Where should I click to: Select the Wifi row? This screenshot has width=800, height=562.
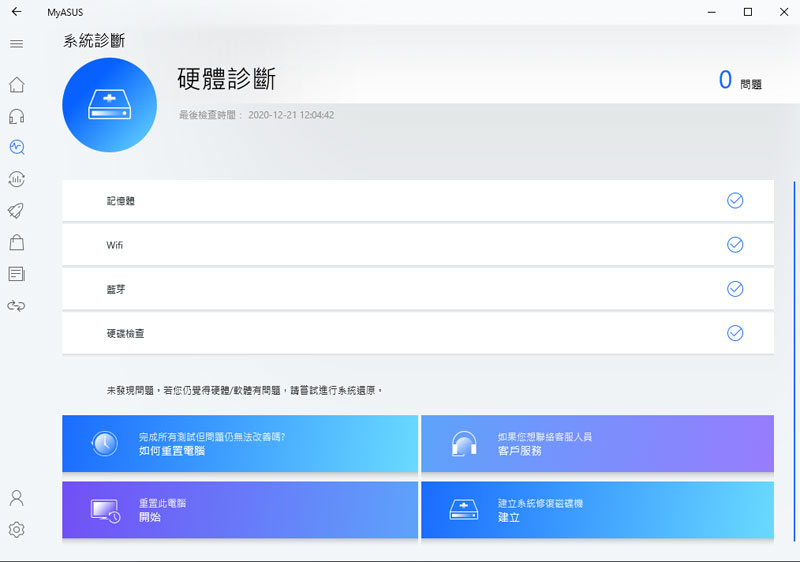coord(418,245)
